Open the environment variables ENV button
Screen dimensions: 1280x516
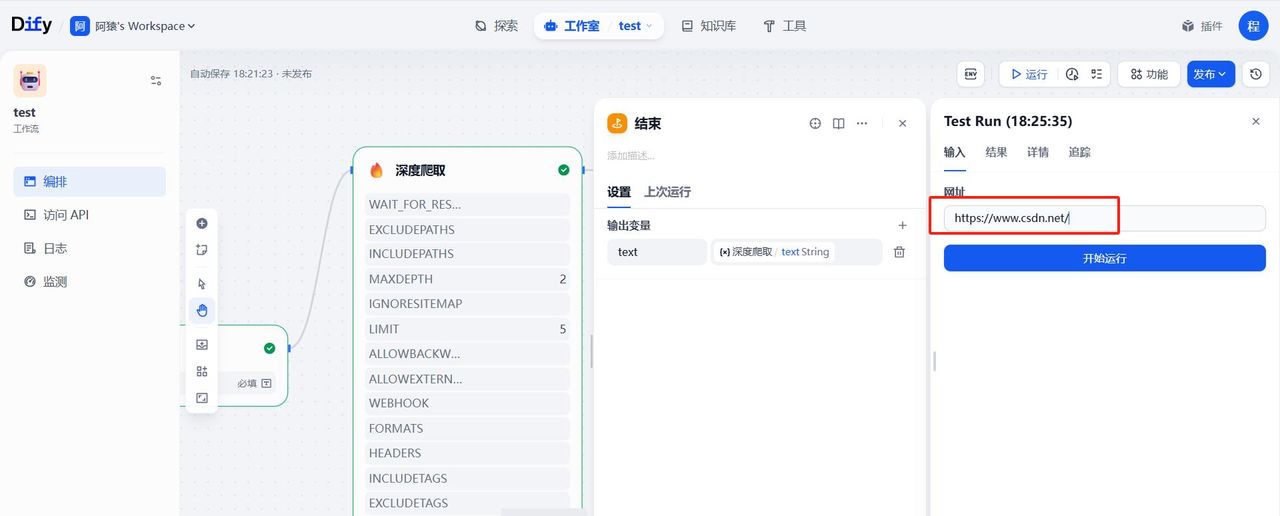point(970,74)
